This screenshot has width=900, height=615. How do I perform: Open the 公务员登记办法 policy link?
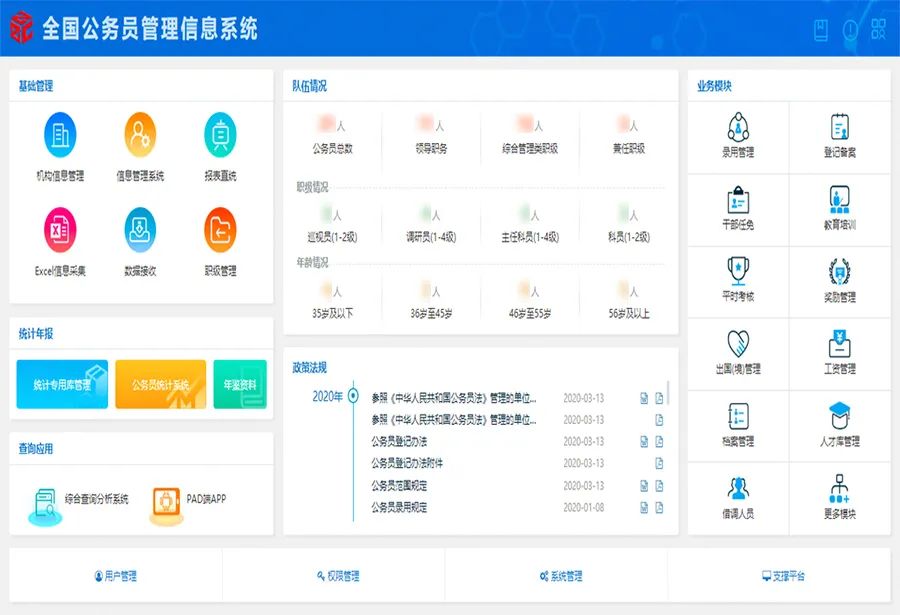pos(399,441)
